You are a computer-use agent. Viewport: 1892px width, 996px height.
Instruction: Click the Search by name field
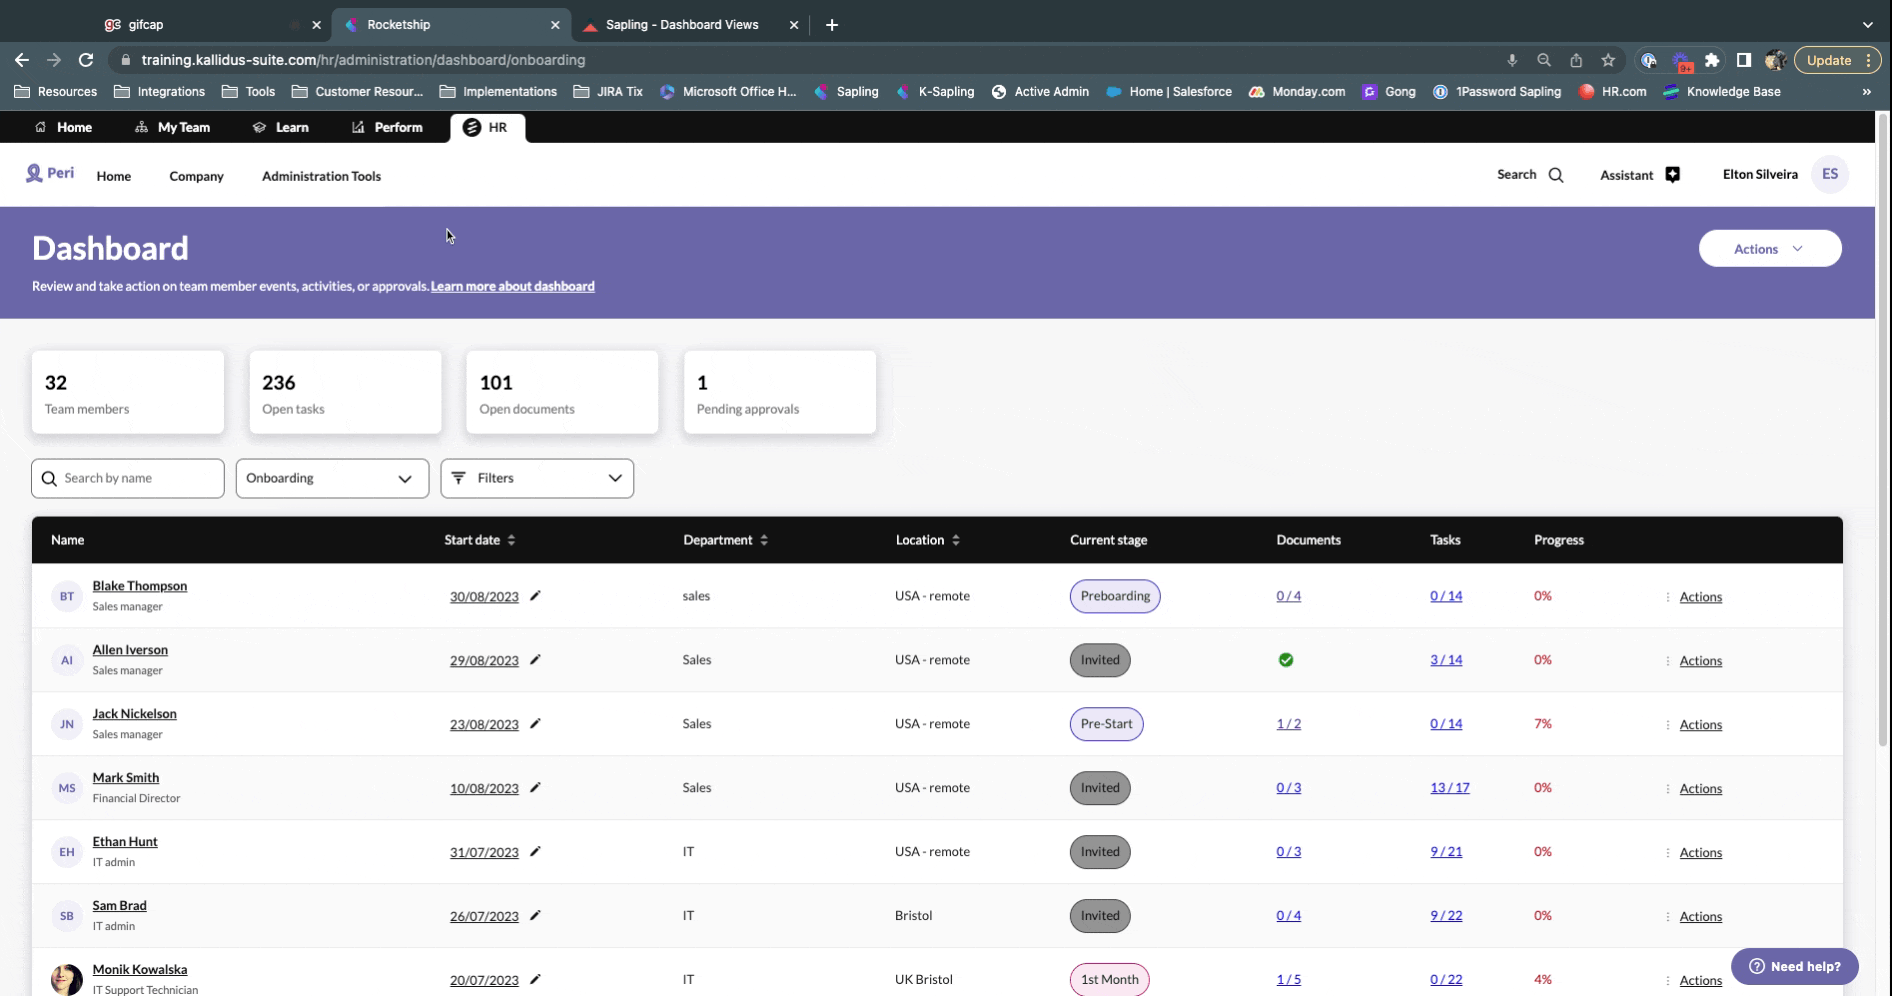point(128,478)
